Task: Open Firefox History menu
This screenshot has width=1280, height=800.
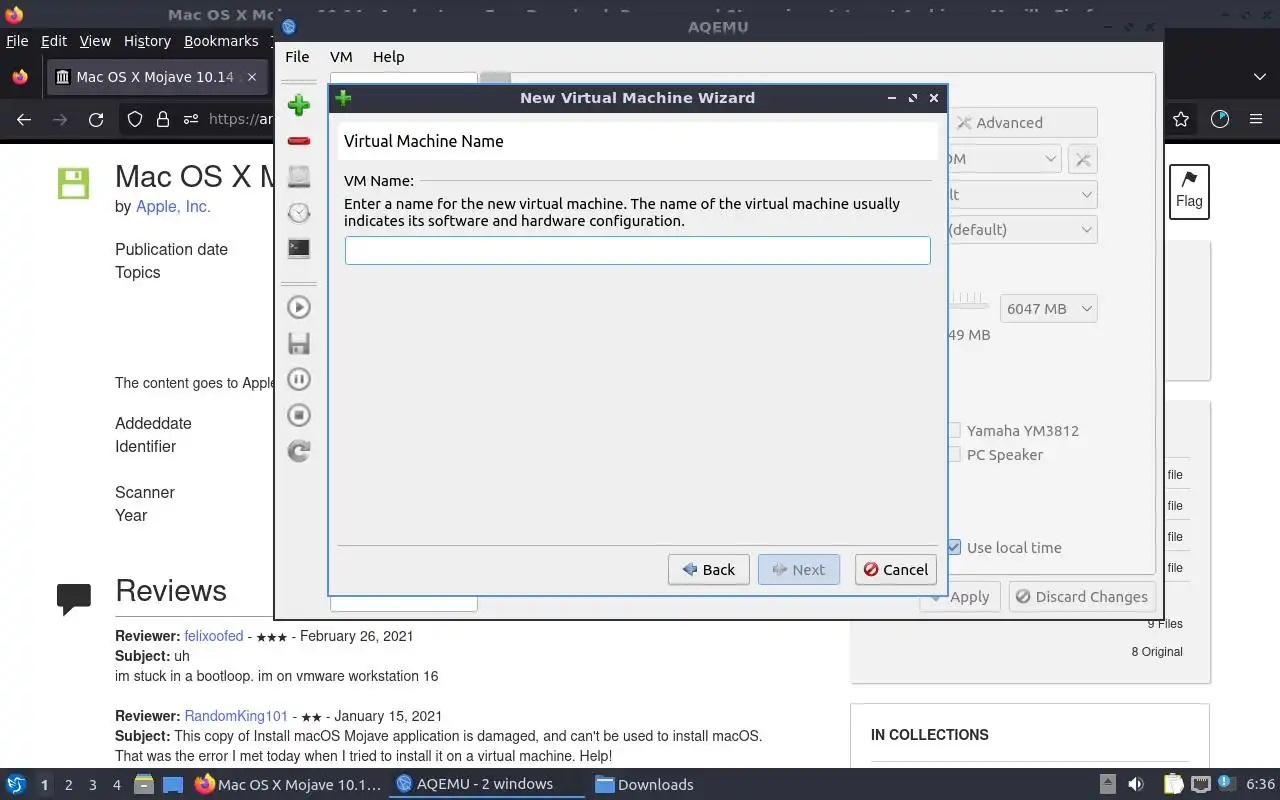Action: pos(147,41)
